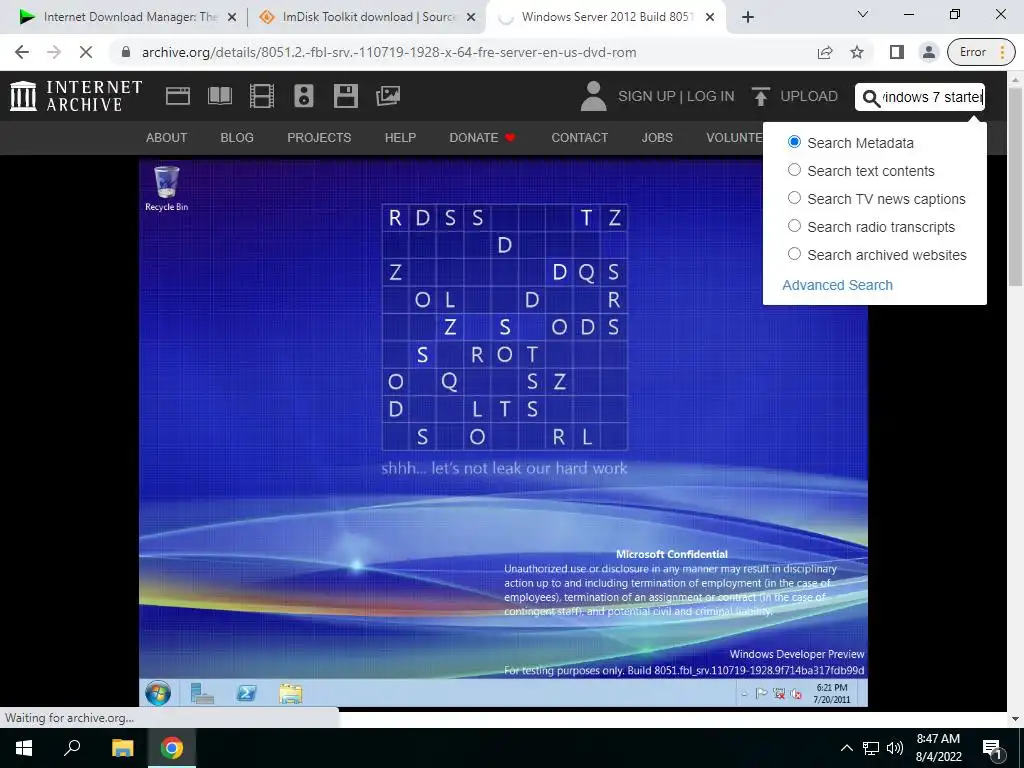Close the ImDisk Toolkit tab
Image resolution: width=1024 pixels, height=768 pixels.
[471, 17]
